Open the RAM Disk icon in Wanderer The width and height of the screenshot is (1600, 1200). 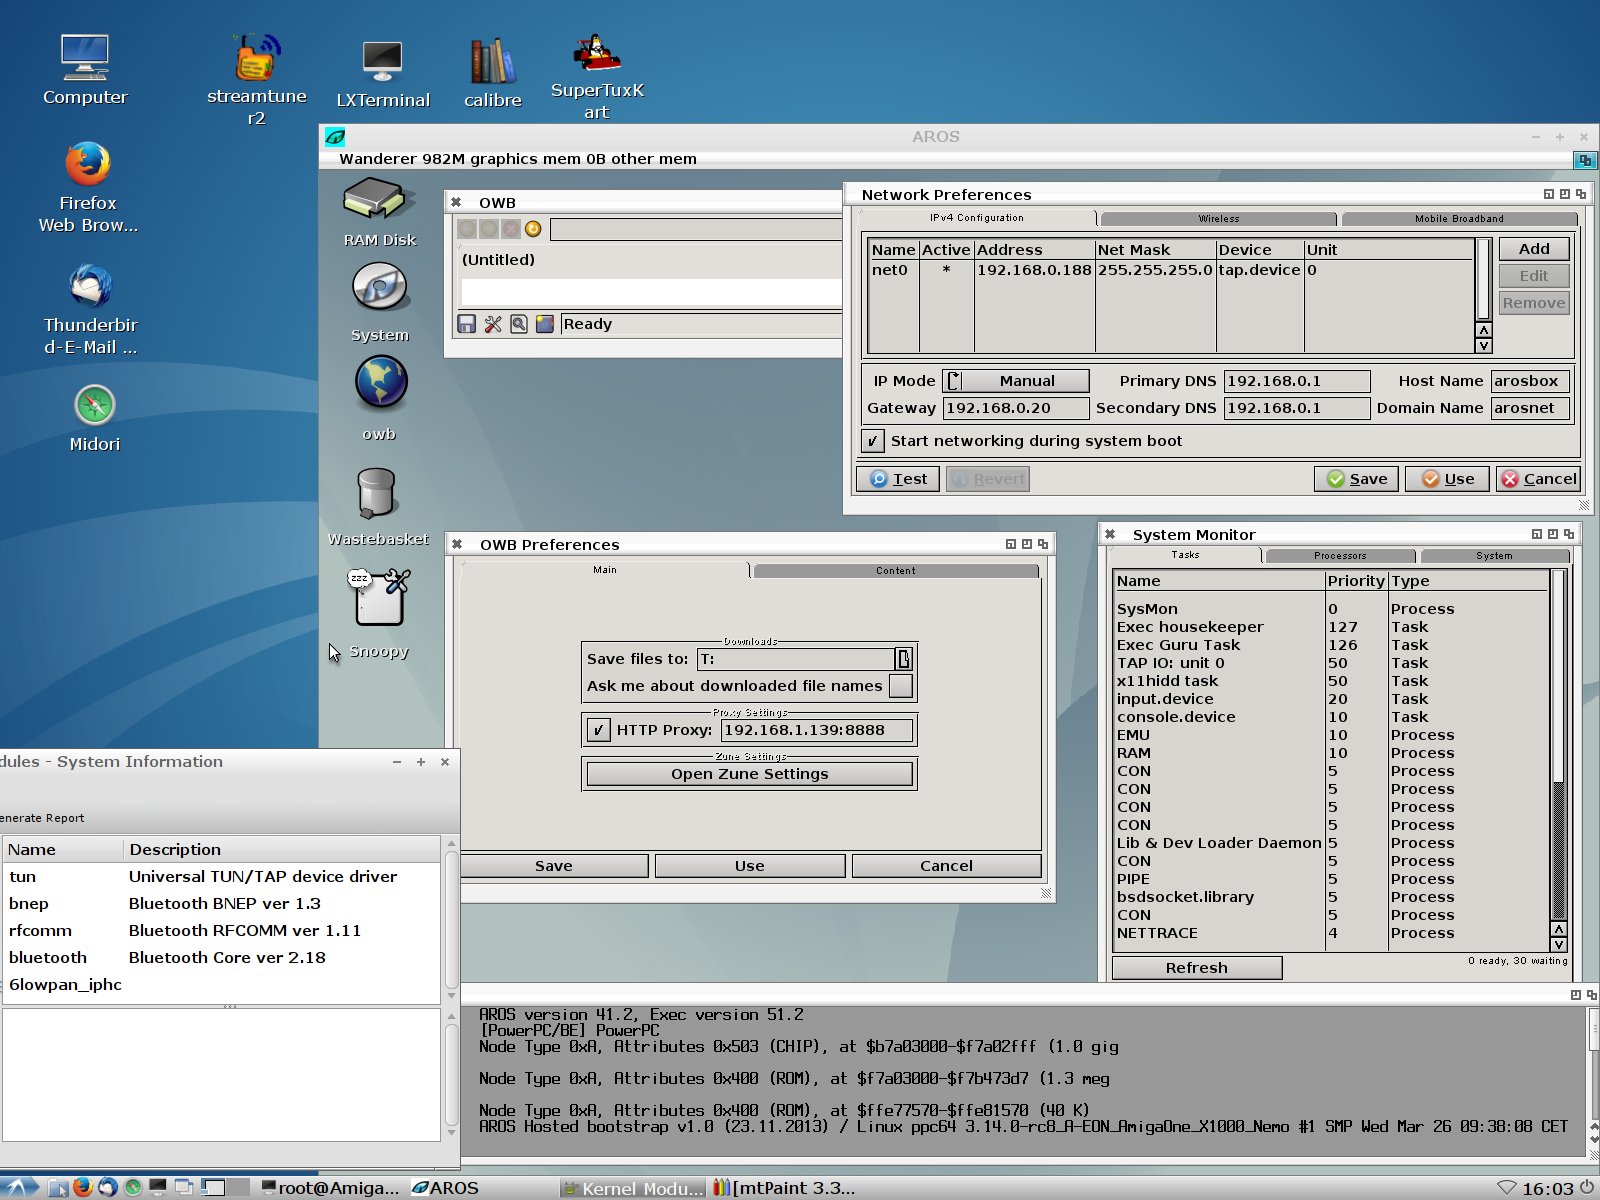click(379, 201)
